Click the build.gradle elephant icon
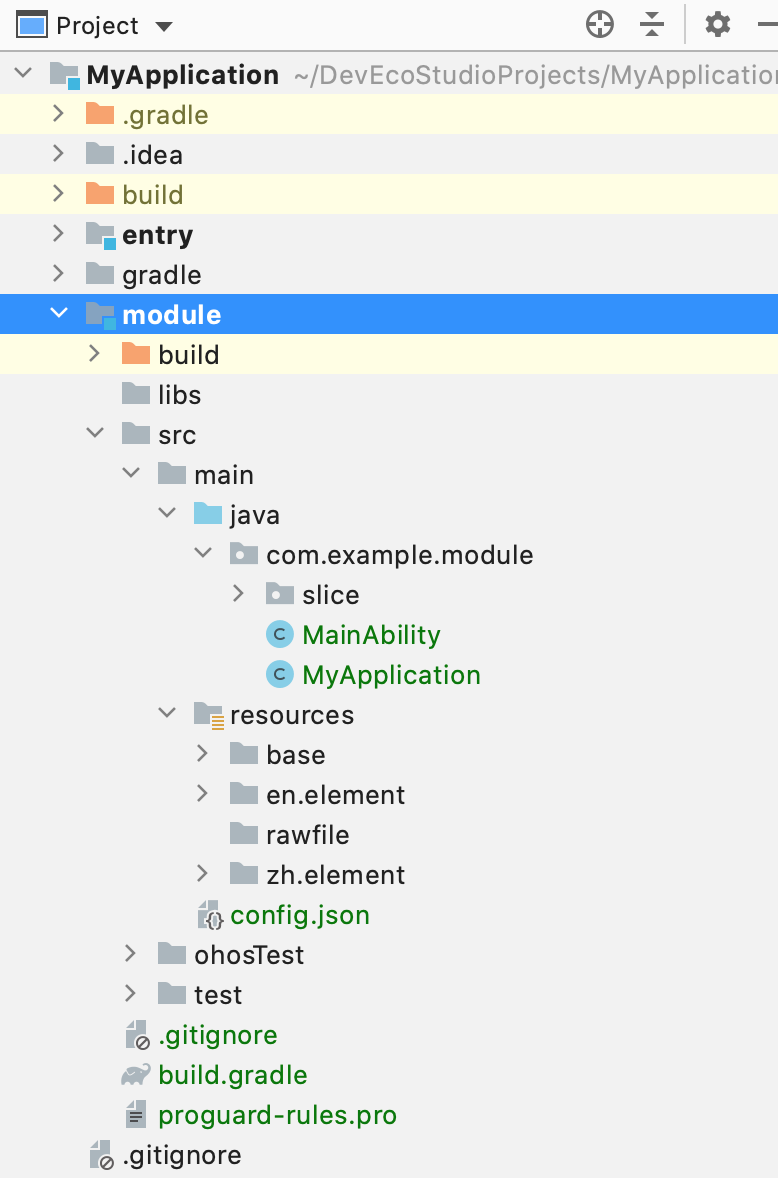Screen dimensions: 778x1178 (136, 1075)
